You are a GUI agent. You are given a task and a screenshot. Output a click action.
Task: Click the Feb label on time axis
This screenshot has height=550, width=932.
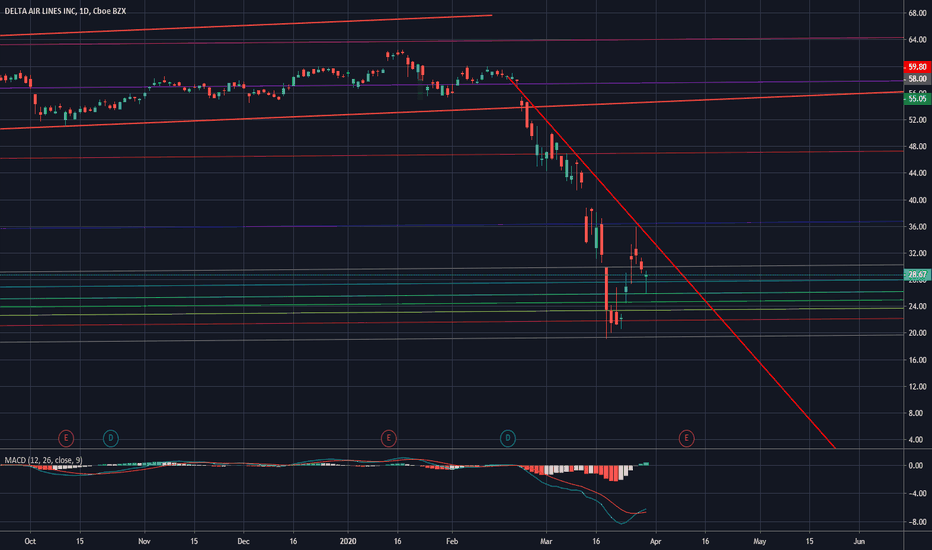(452, 541)
